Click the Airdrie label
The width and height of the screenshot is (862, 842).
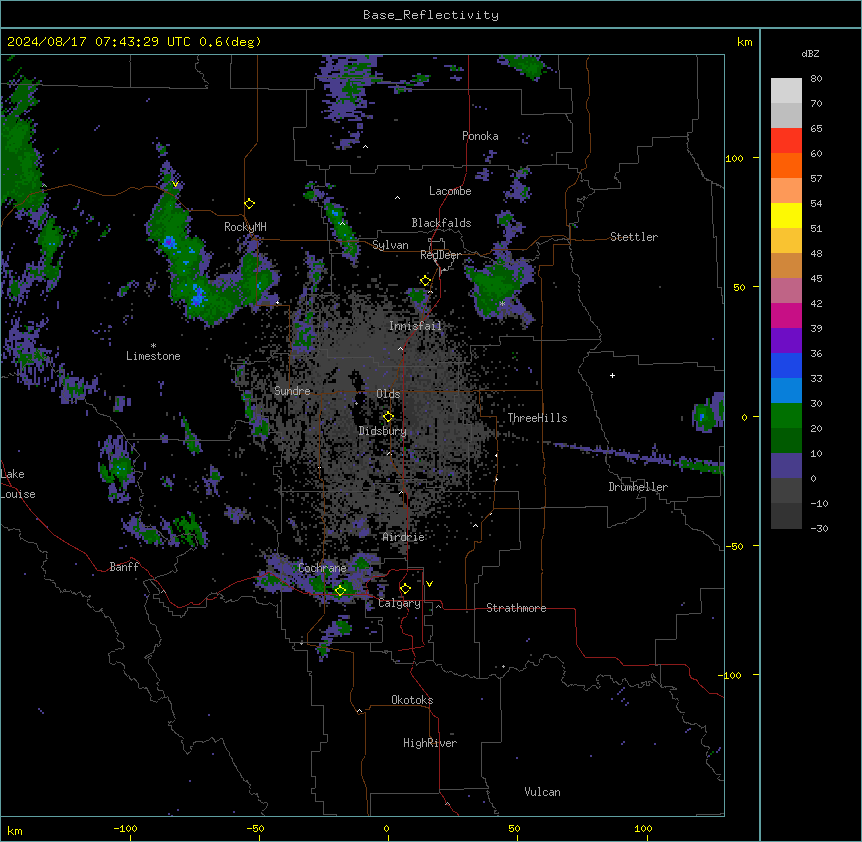[404, 537]
